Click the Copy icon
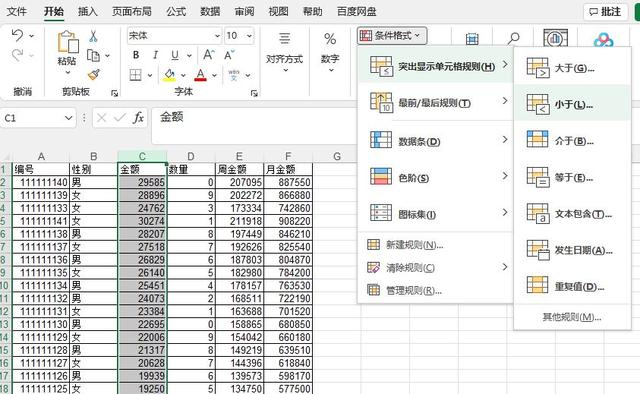Viewport: 640px width, 394px height. [93, 56]
